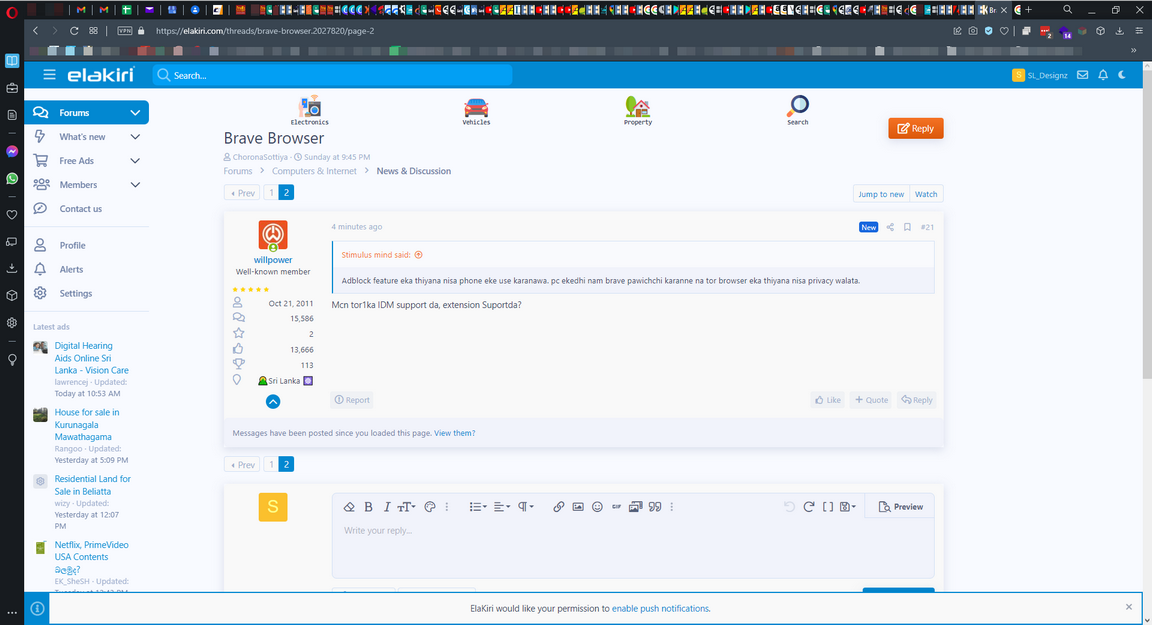Like willpower's post

pyautogui.click(x=828, y=400)
